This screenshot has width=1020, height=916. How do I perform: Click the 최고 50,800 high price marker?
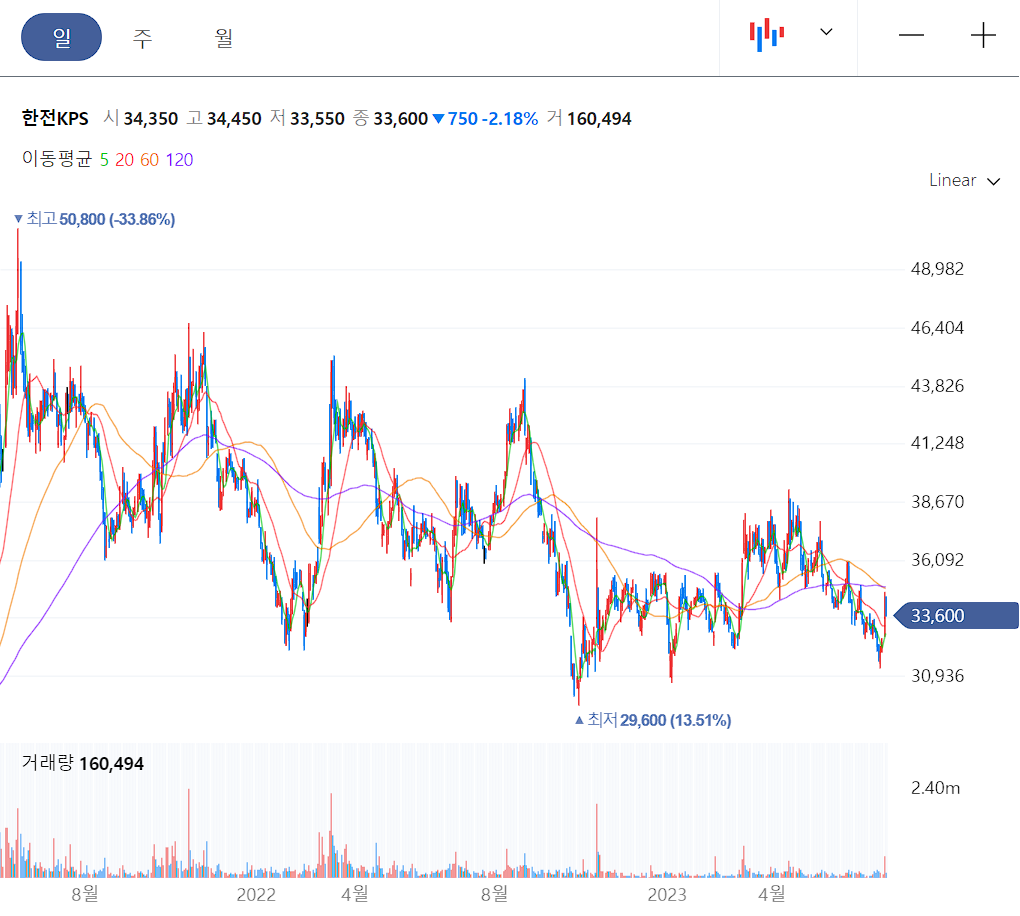click(94, 219)
